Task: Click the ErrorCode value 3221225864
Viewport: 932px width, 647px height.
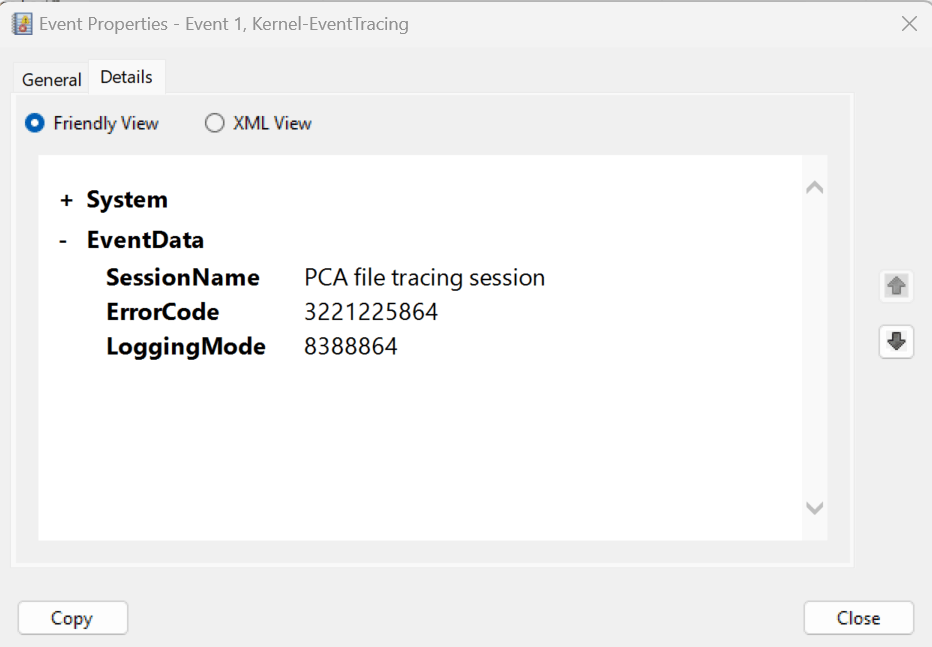Action: 371,312
